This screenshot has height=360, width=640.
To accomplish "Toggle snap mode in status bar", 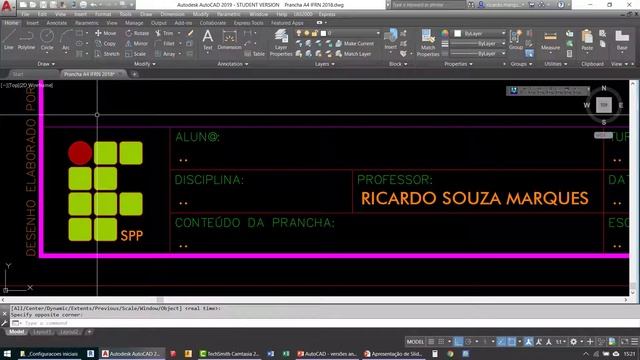I will point(441,342).
